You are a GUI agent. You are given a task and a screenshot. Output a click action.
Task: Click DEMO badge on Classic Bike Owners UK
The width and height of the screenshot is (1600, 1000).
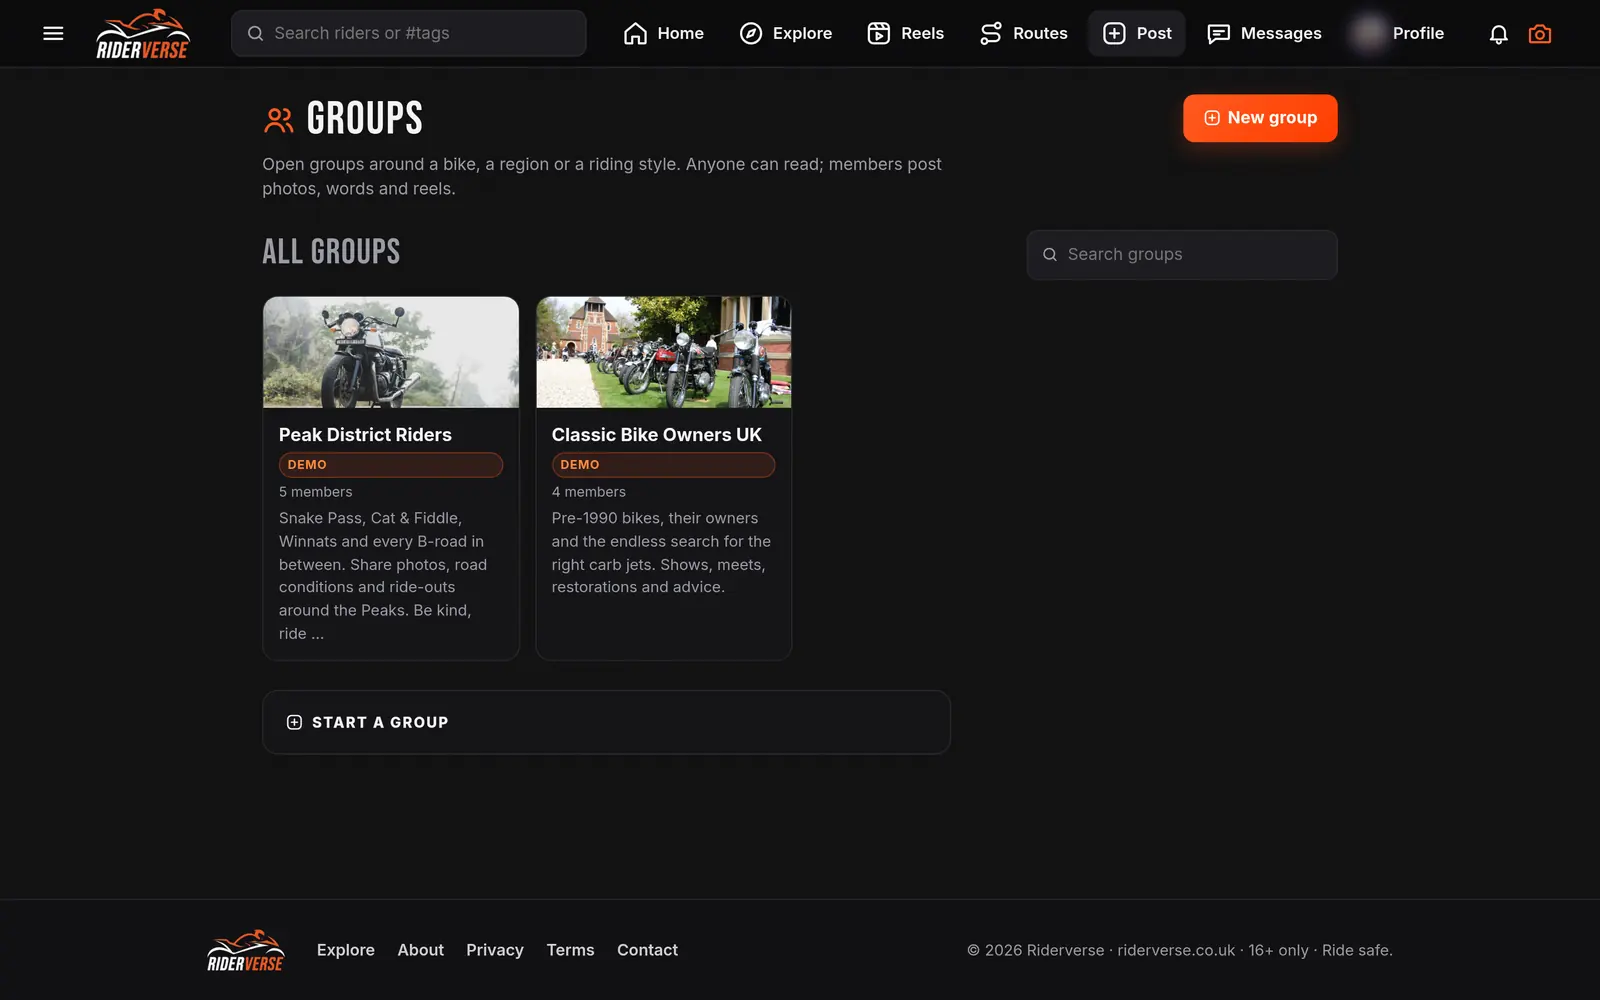[664, 465]
